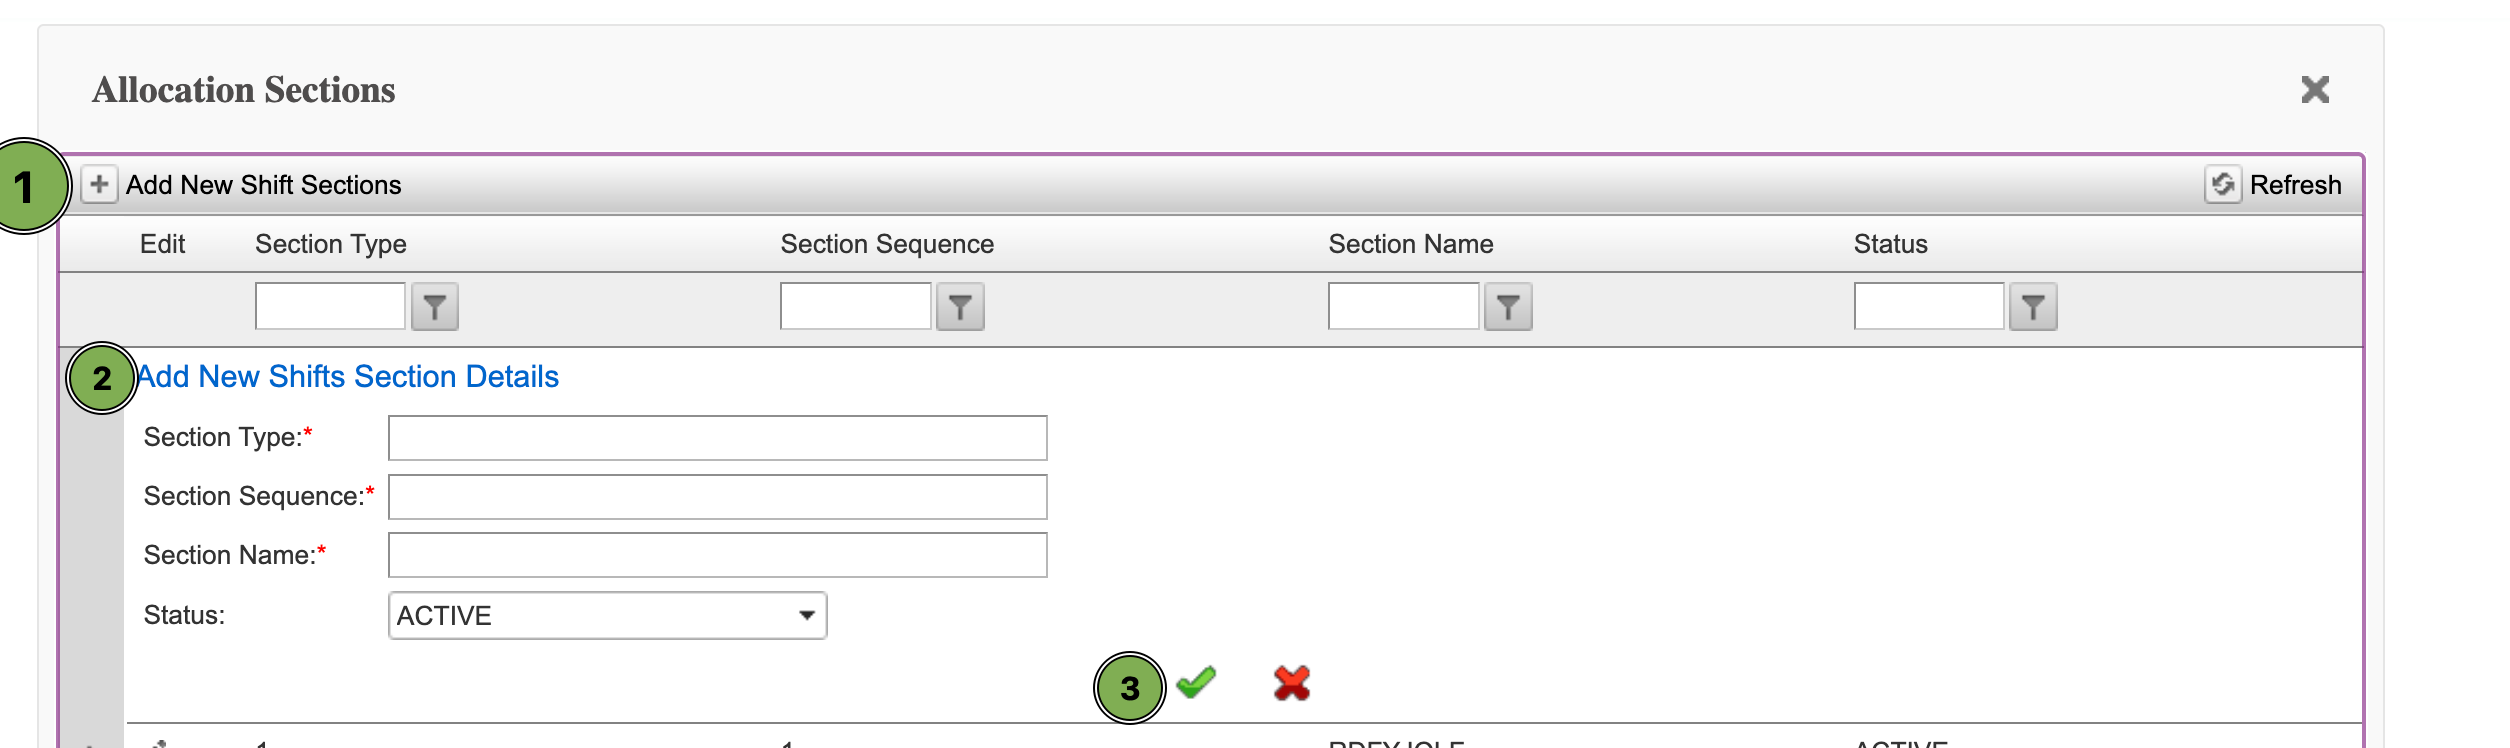Cancel with the red X icon
The height and width of the screenshot is (748, 2510).
click(x=1291, y=683)
